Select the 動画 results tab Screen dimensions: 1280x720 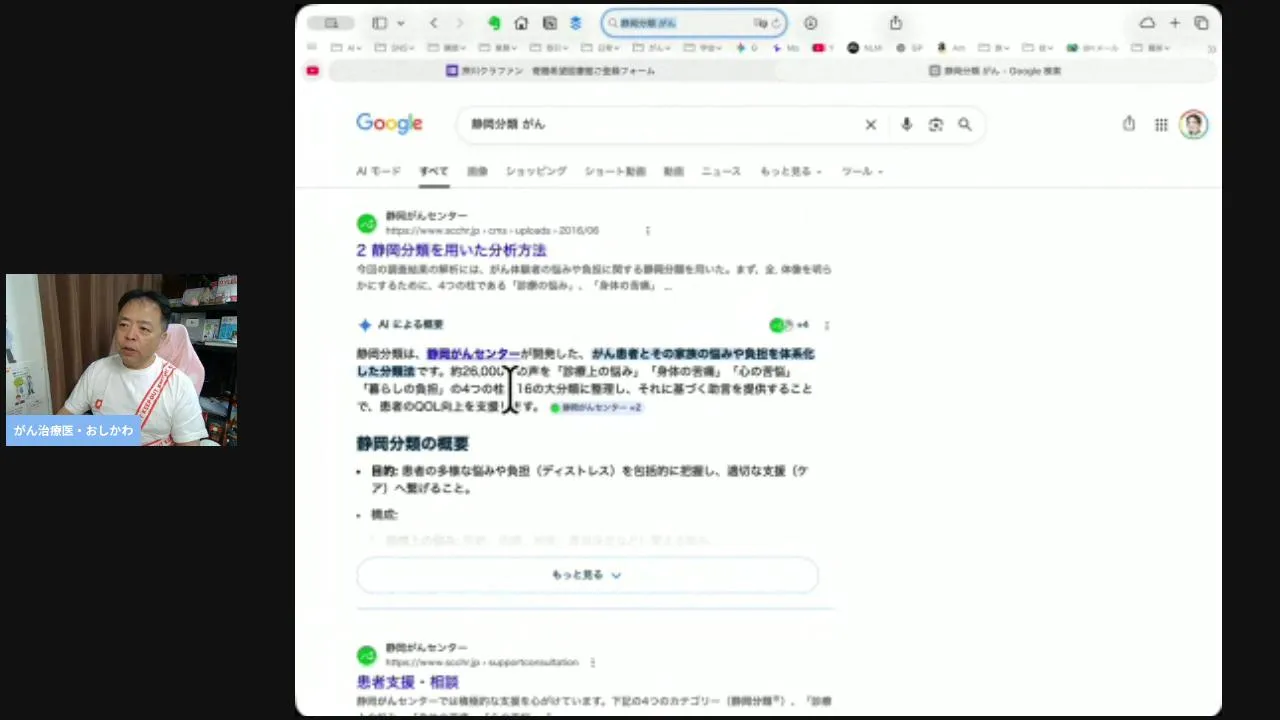pyautogui.click(x=674, y=171)
